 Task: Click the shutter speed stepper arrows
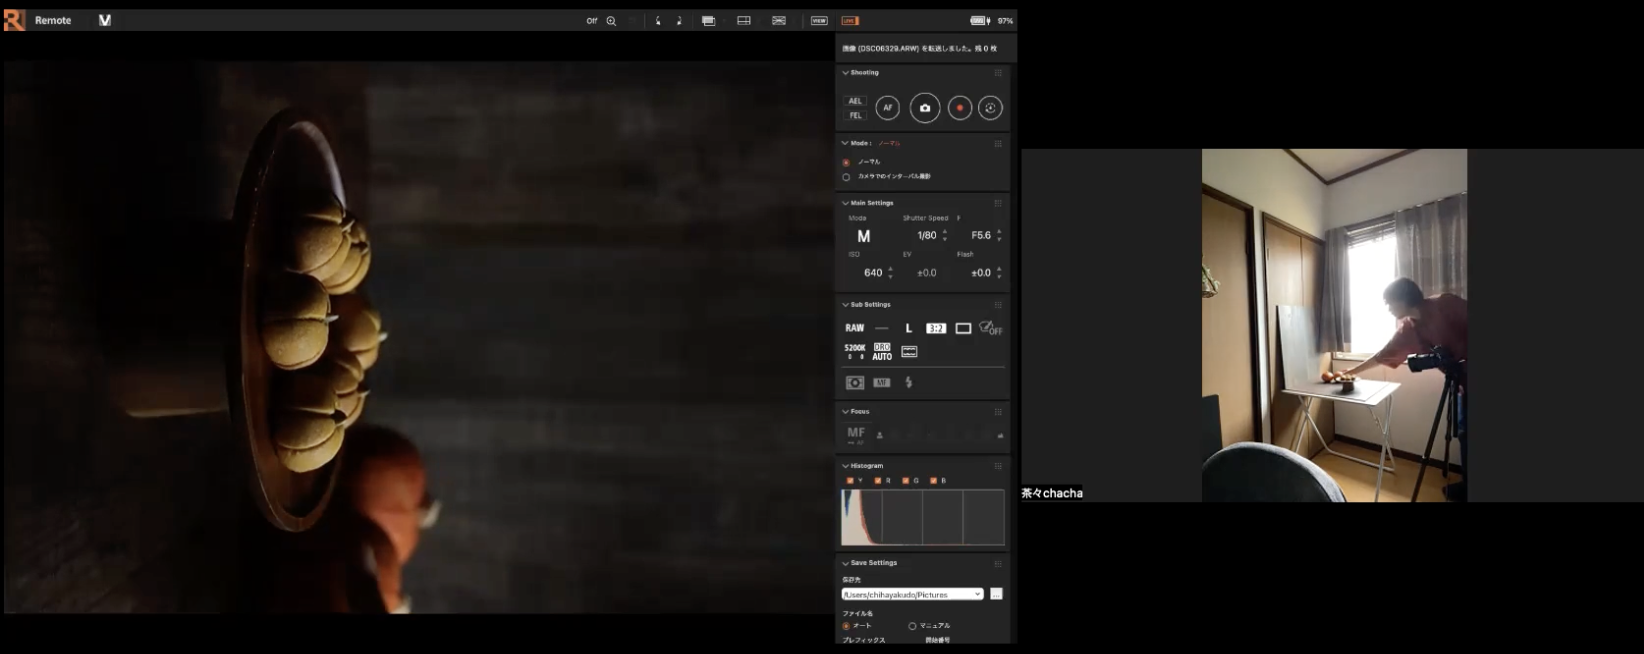click(x=945, y=236)
